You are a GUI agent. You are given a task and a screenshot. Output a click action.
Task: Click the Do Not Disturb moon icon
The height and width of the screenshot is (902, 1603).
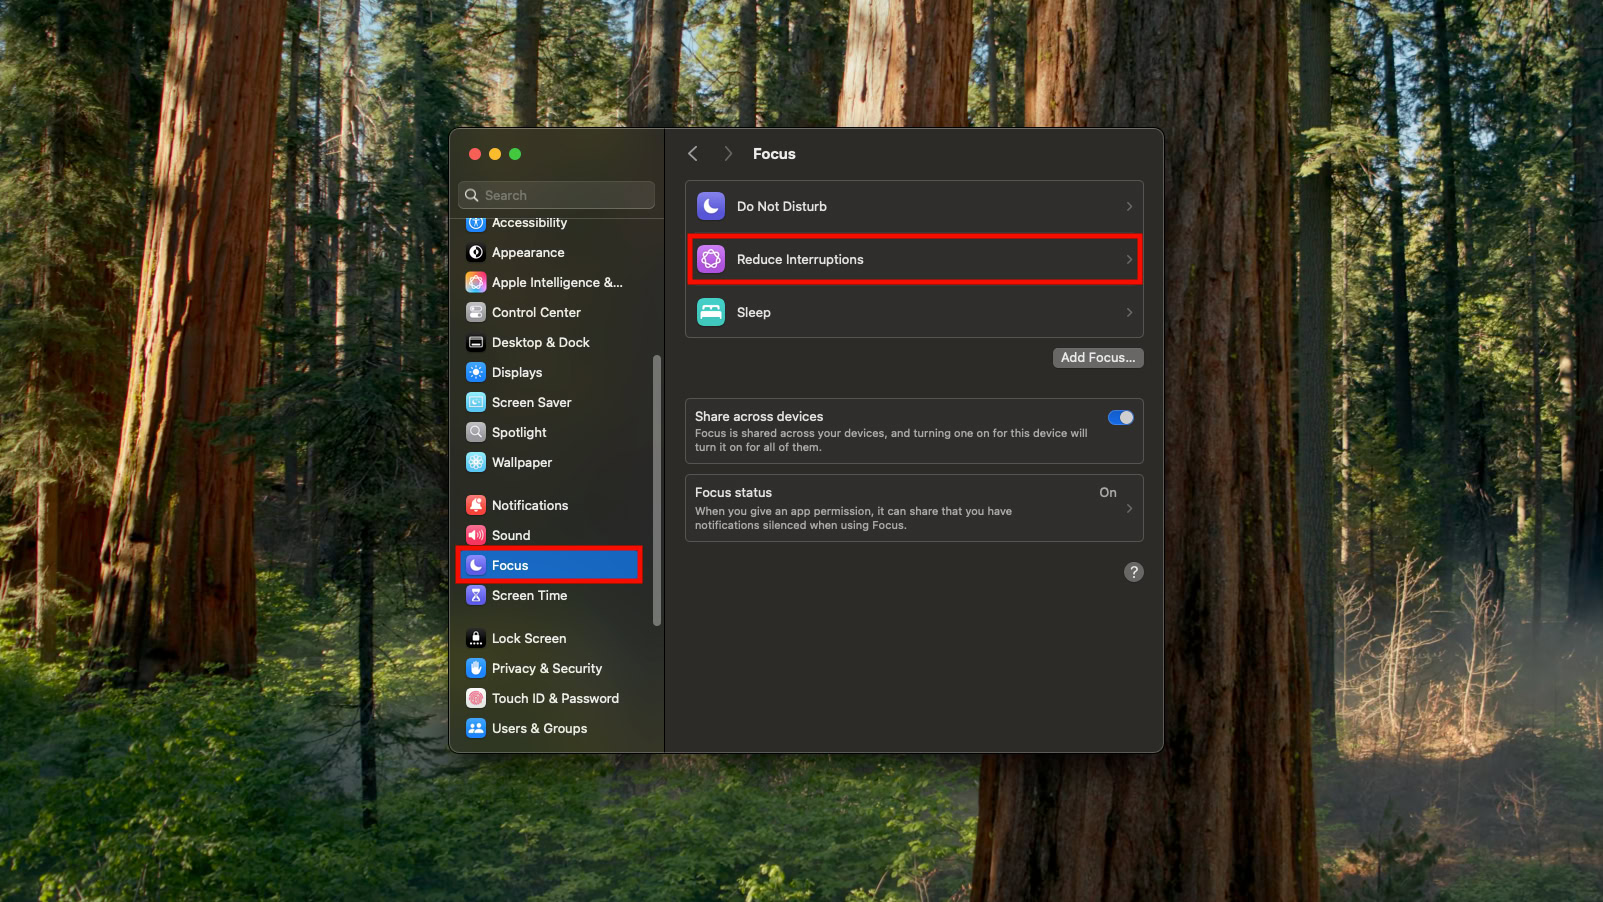[711, 206]
